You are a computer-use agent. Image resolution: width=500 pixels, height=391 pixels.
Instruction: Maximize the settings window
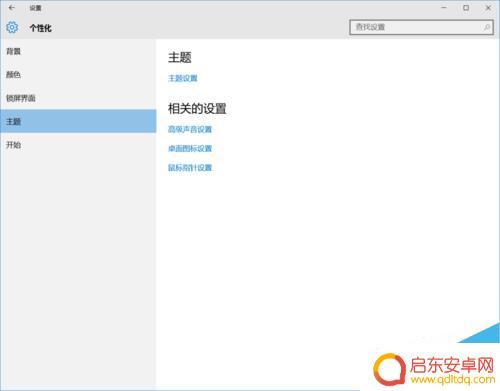[x=466, y=8]
